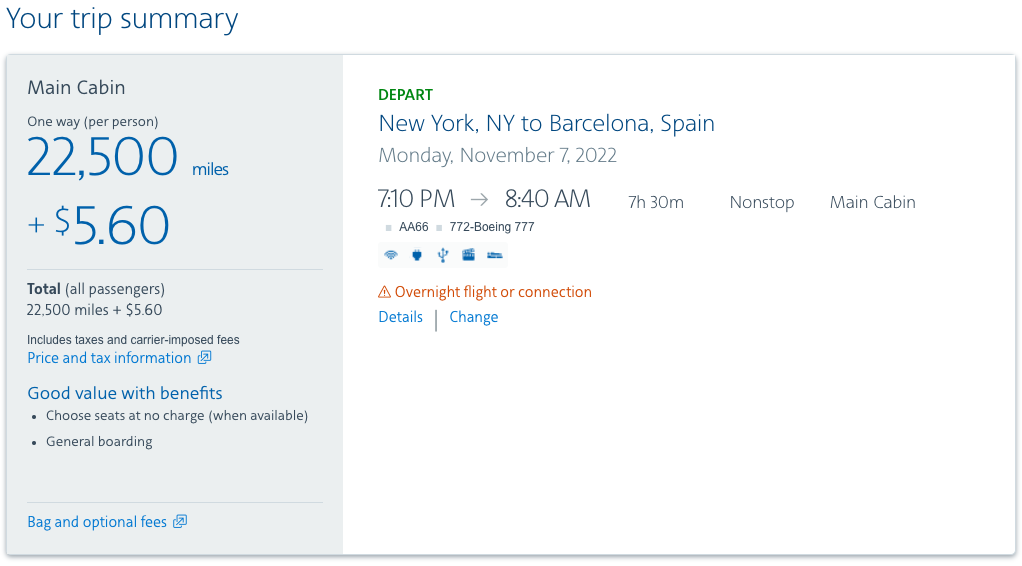Click the Good value with benefits heading
The height and width of the screenshot is (566, 1022).
pyautogui.click(x=125, y=393)
